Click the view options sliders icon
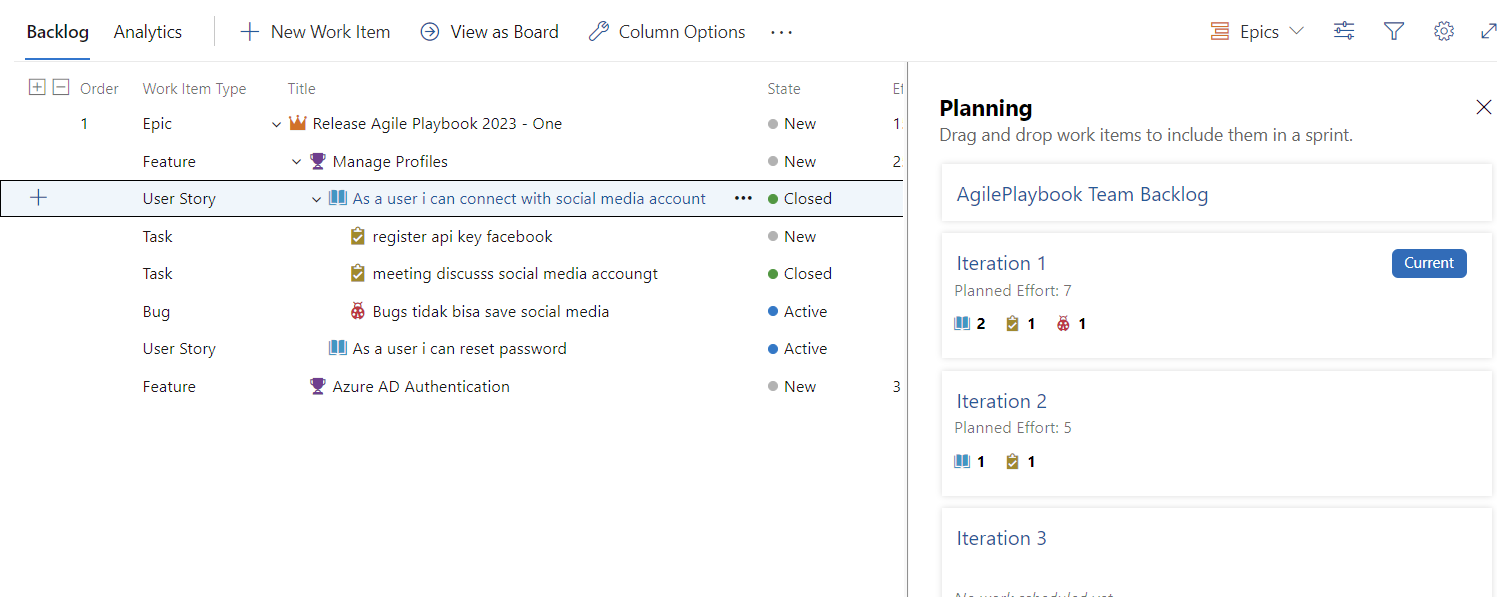Image resolution: width=1497 pixels, height=597 pixels. point(1344,31)
